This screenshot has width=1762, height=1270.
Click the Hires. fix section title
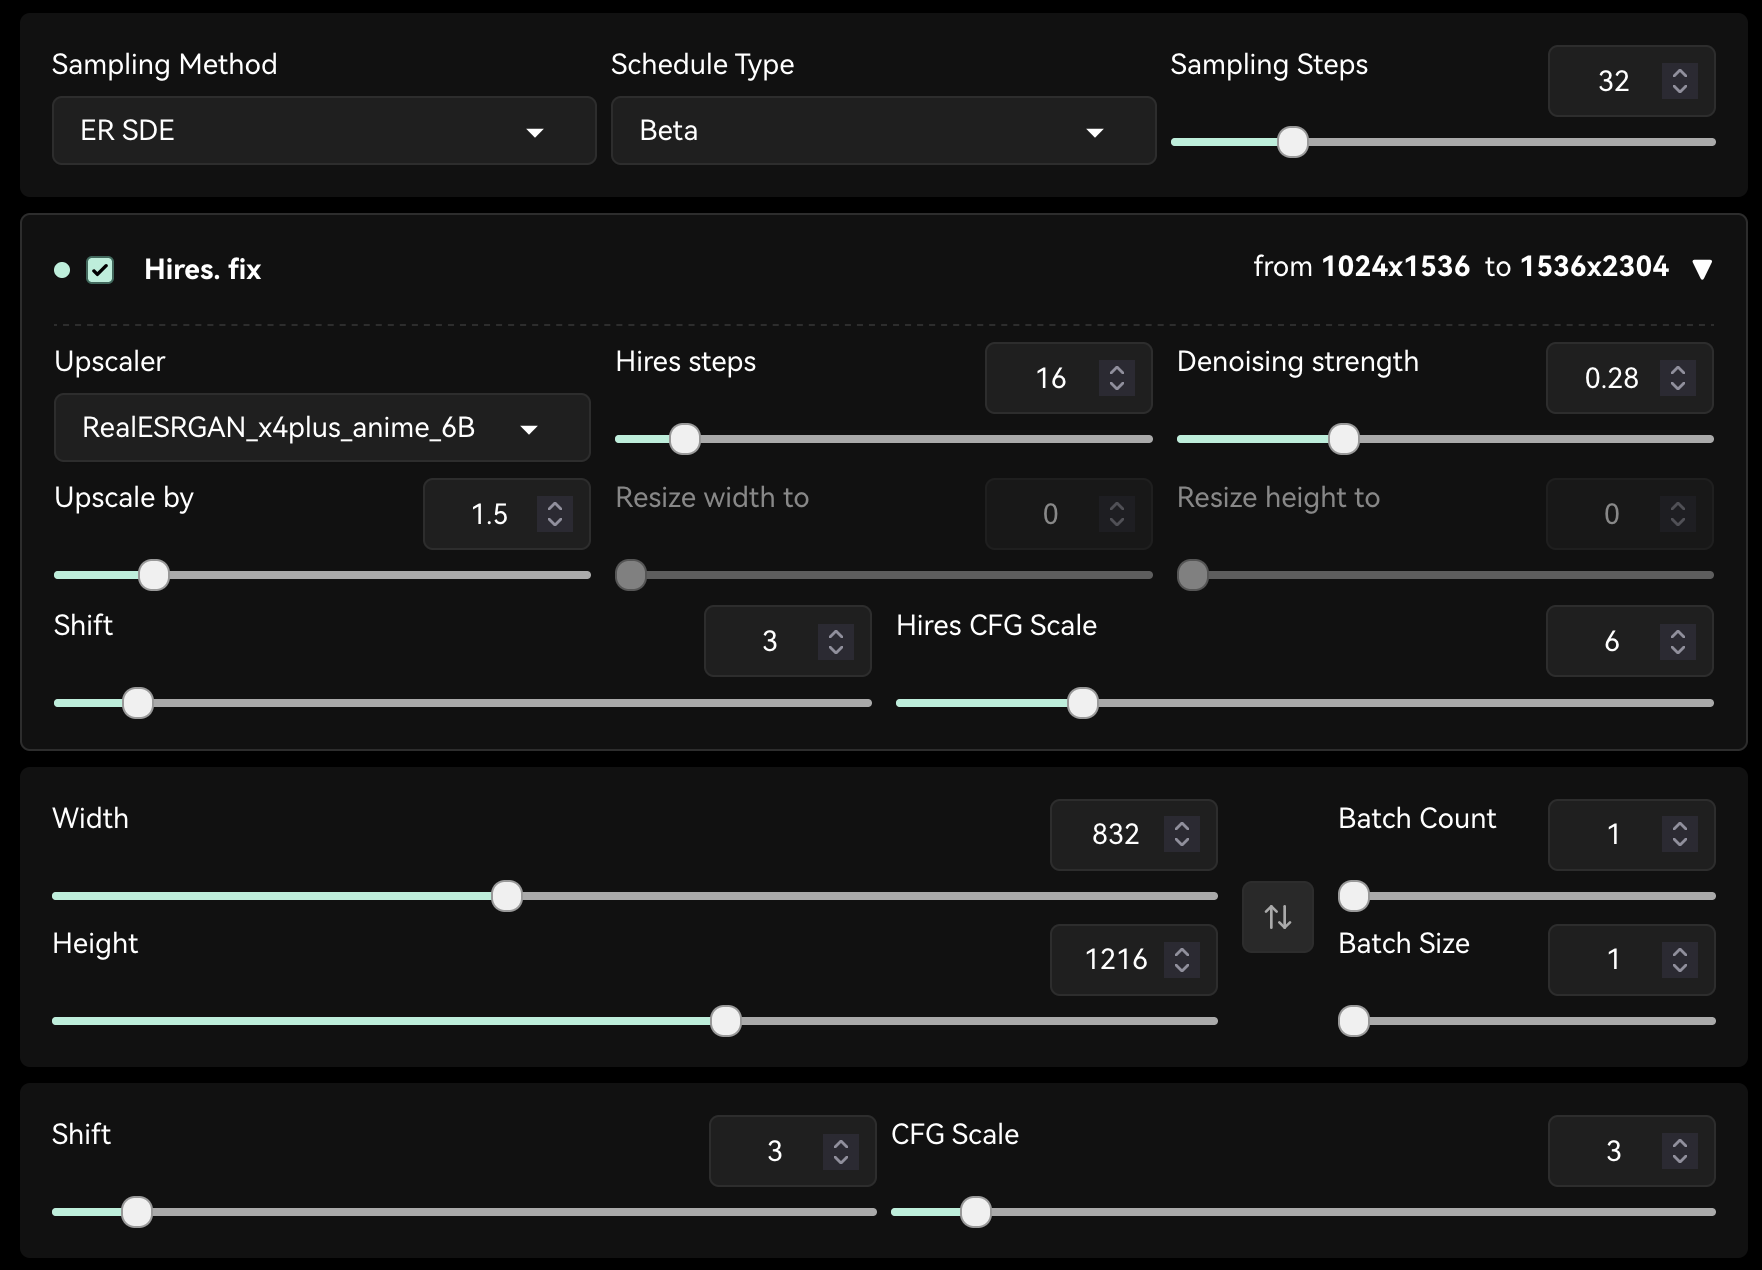pyautogui.click(x=203, y=270)
